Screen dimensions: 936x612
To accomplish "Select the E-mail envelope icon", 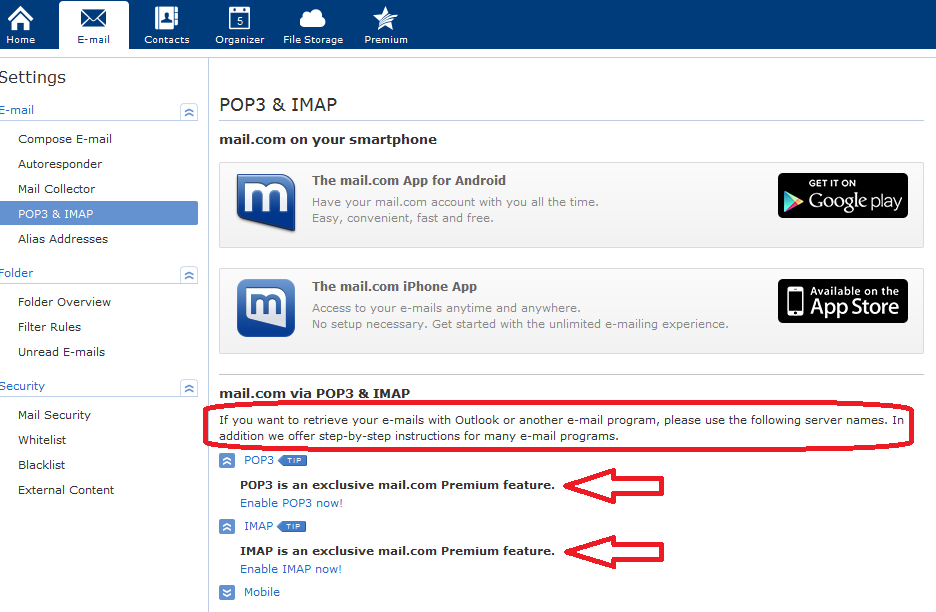I will tap(93, 19).
